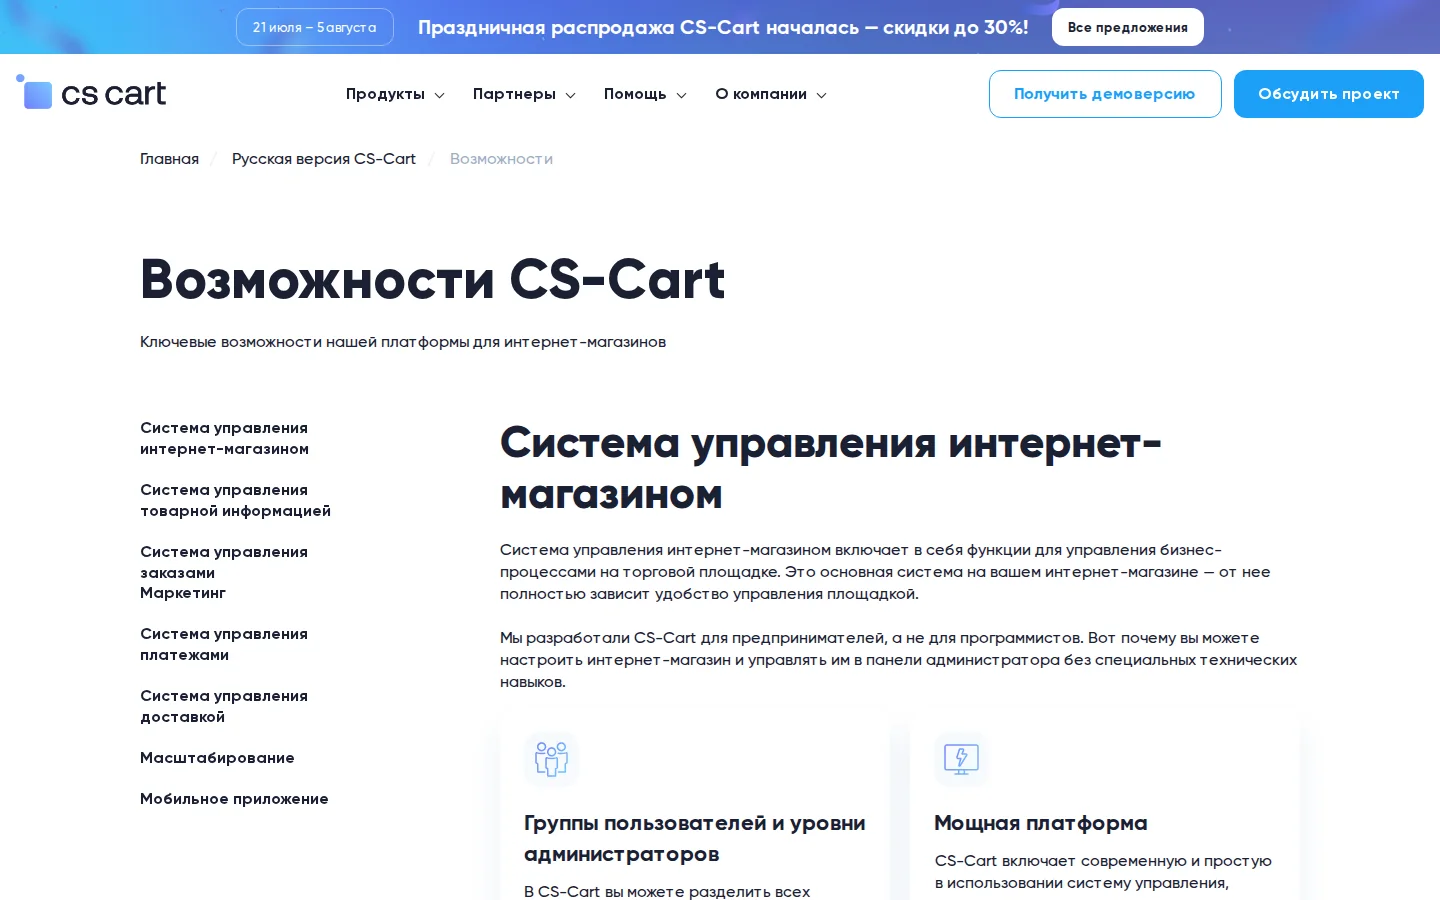Click the powerful platform monitor icon
1440x900 pixels.
coord(961,759)
